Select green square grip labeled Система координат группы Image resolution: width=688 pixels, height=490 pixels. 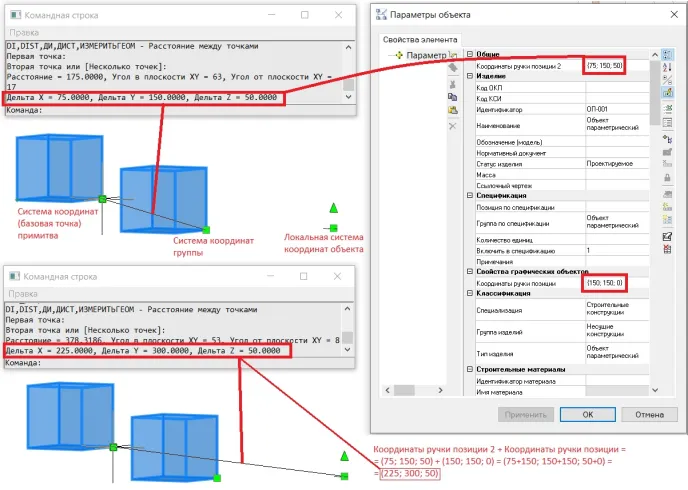(x=206, y=230)
